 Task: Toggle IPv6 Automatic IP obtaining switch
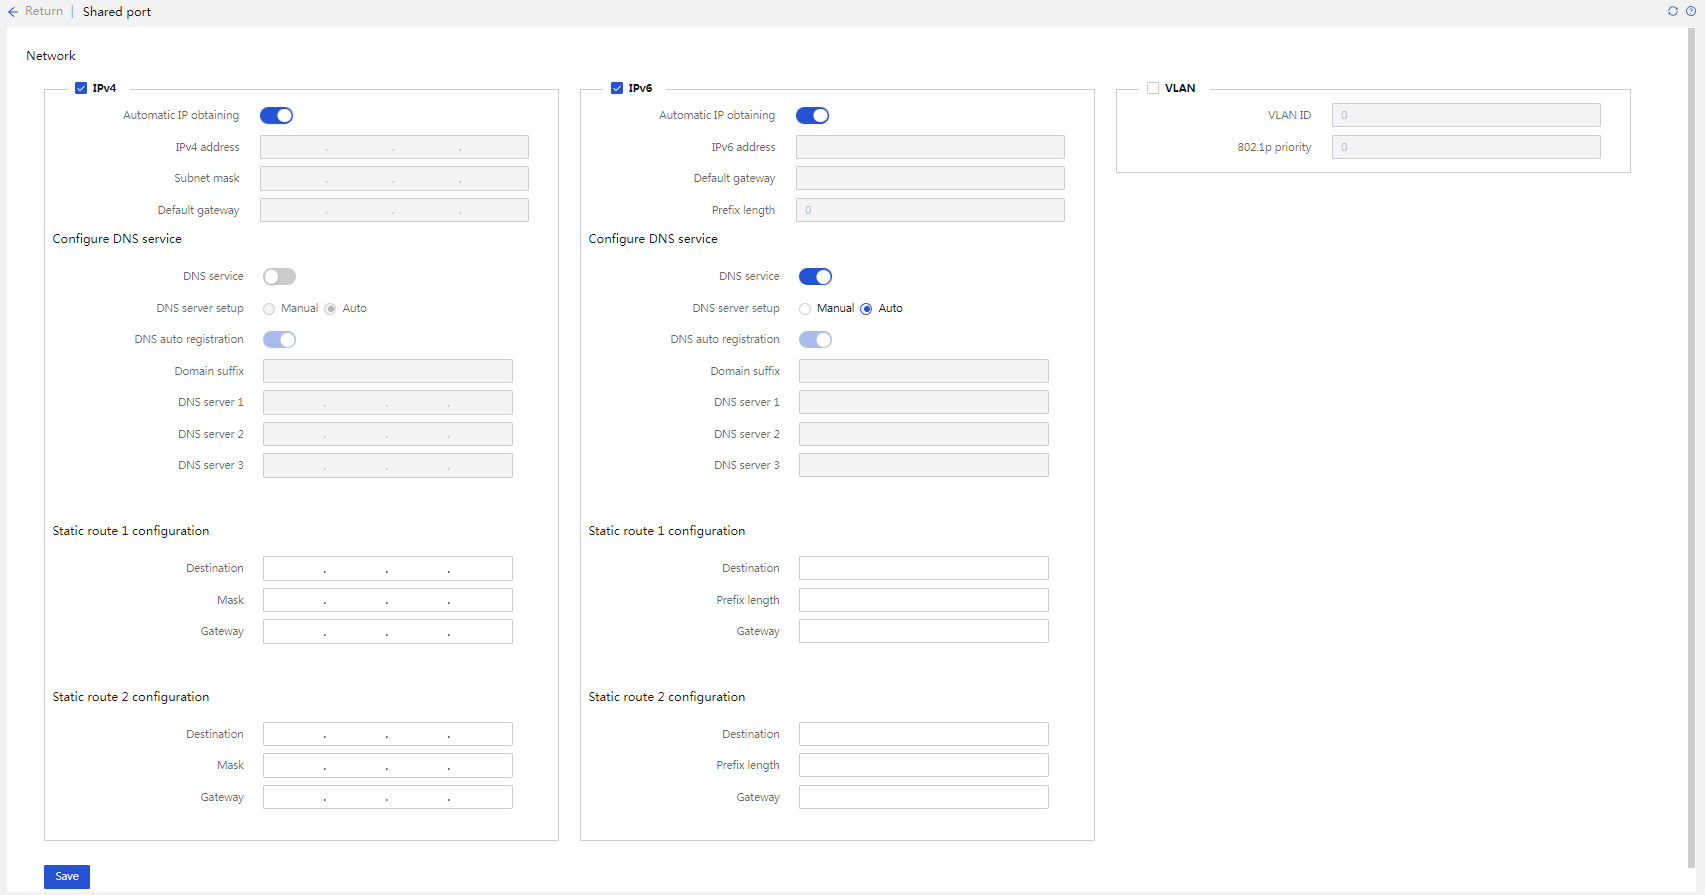812,116
